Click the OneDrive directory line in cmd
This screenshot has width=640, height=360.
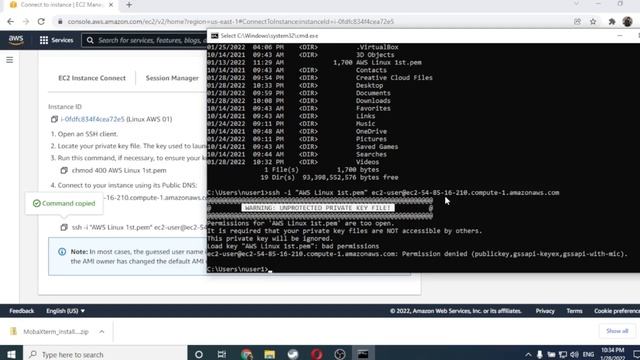pos(297,131)
